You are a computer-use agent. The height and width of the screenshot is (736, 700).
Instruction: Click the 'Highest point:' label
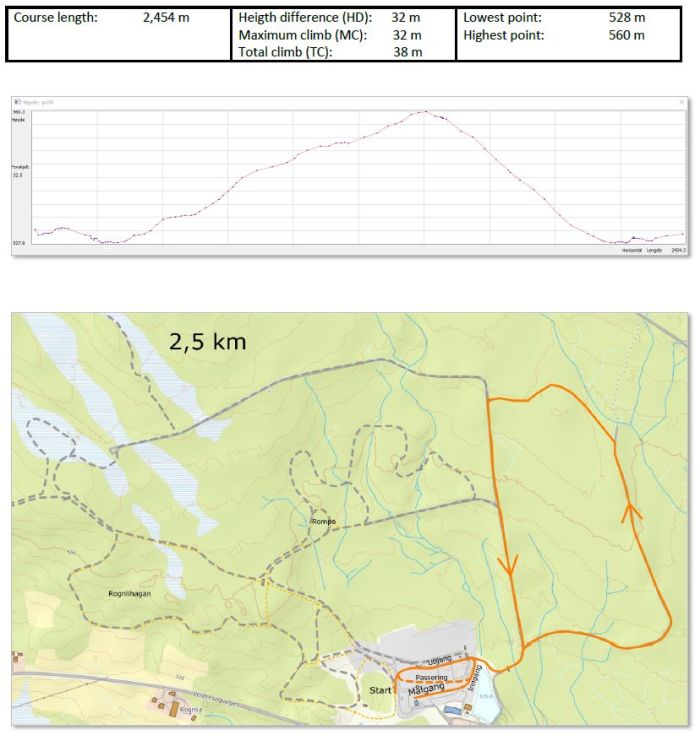click(504, 35)
